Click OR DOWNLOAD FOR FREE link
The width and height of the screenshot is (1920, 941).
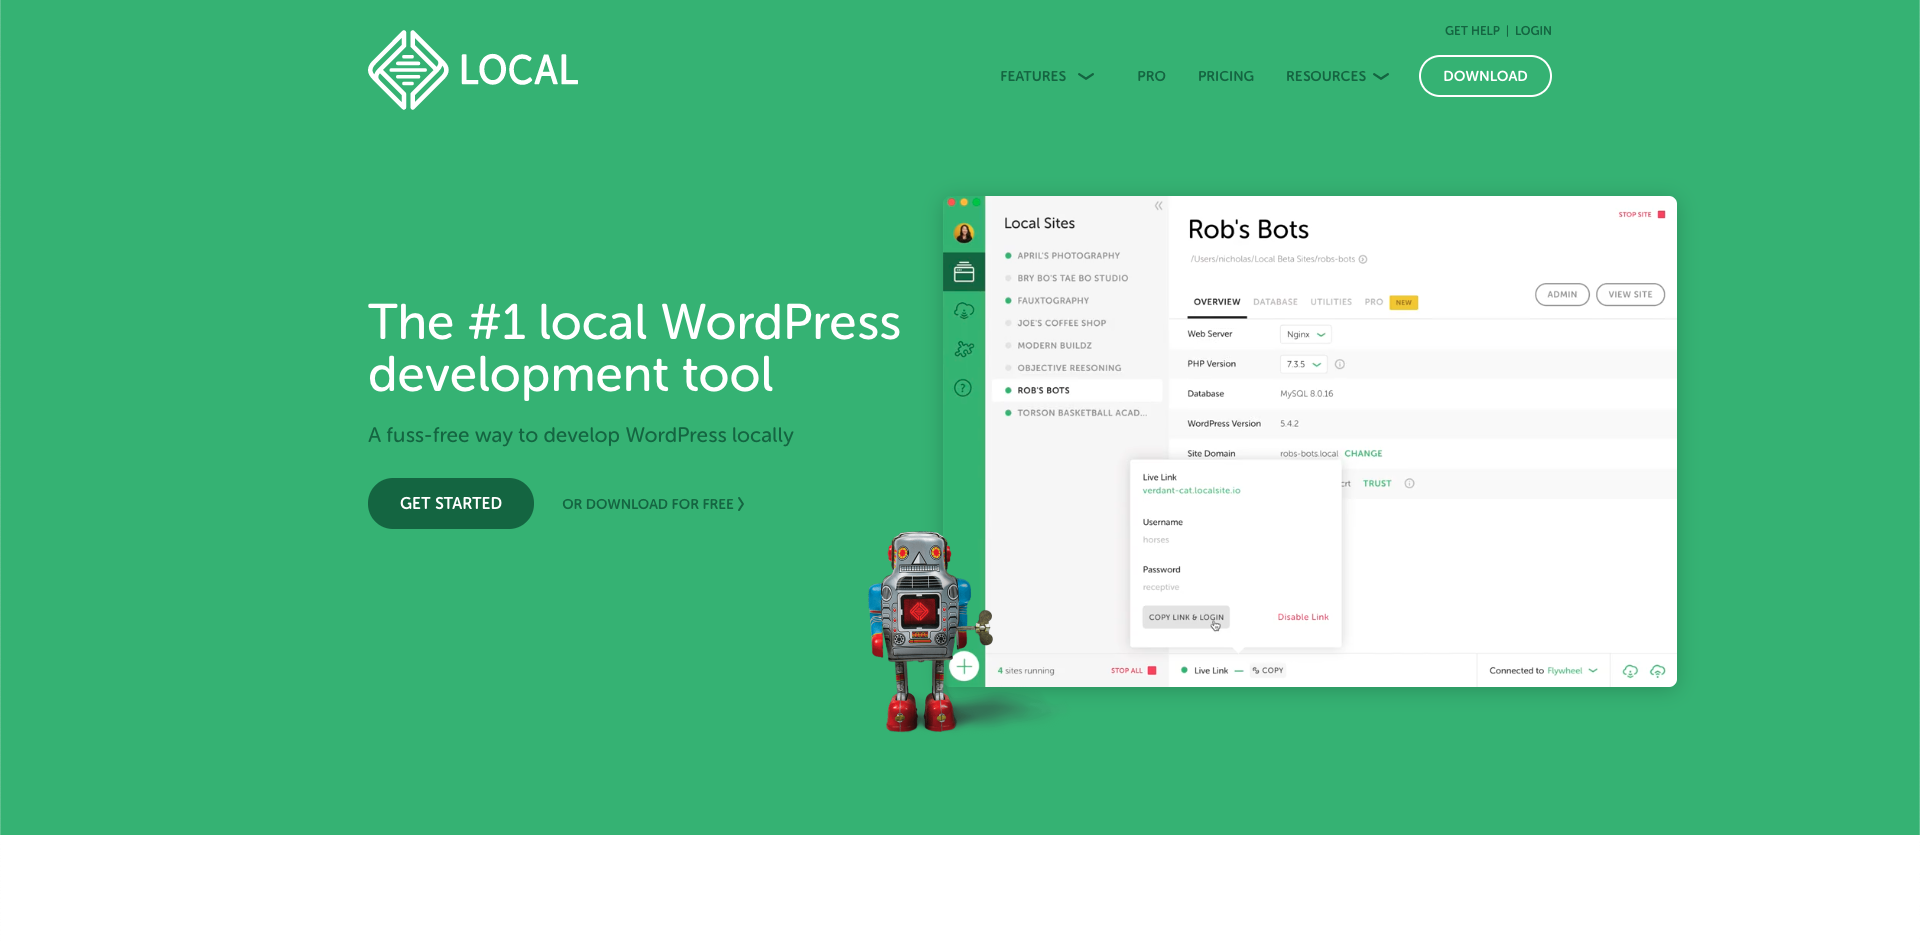pyautogui.click(x=653, y=504)
